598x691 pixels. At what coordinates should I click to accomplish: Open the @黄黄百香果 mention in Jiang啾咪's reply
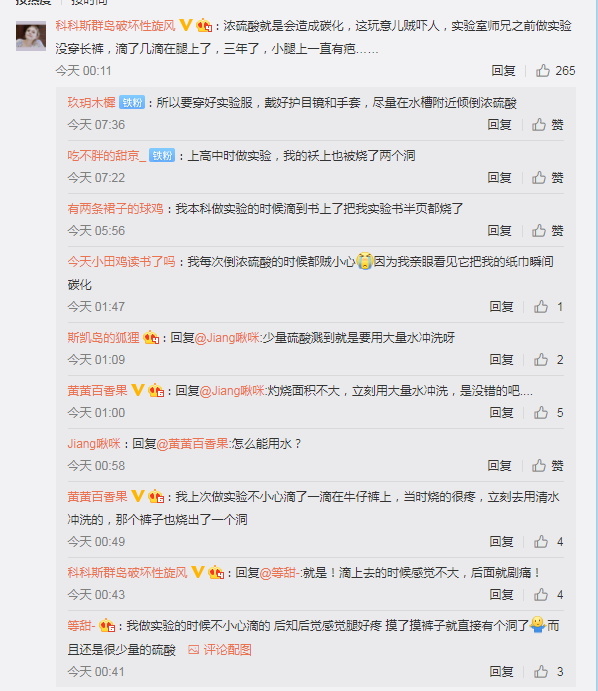192,443
